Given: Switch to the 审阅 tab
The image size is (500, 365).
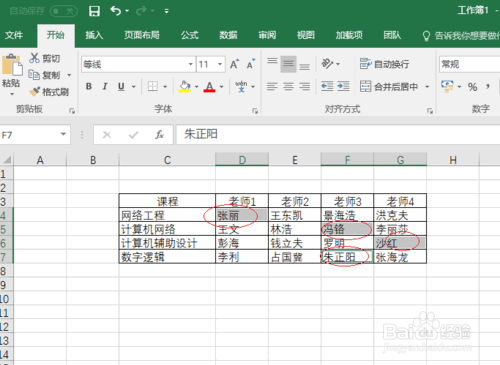Looking at the screenshot, I should point(267,35).
